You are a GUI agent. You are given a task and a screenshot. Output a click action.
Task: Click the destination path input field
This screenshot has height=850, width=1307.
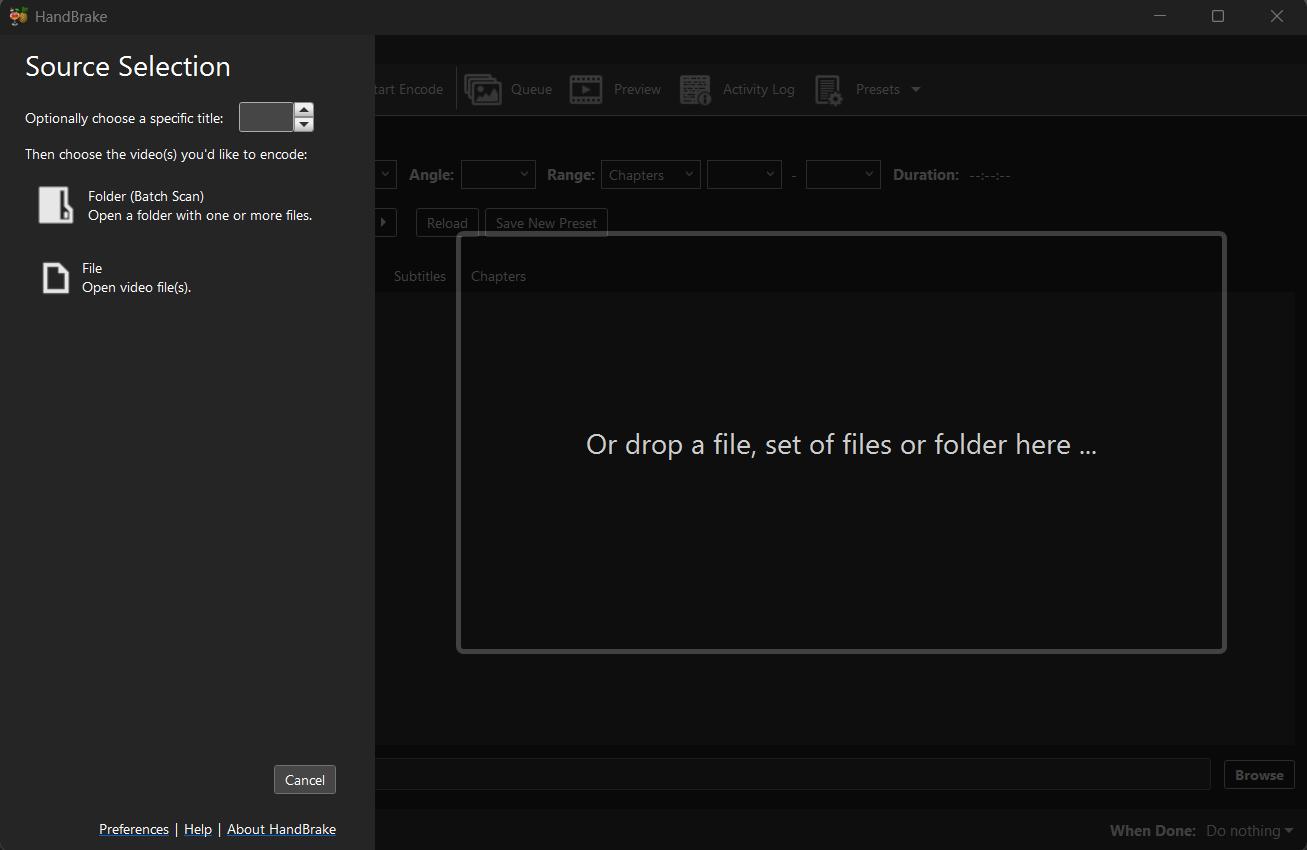(793, 774)
